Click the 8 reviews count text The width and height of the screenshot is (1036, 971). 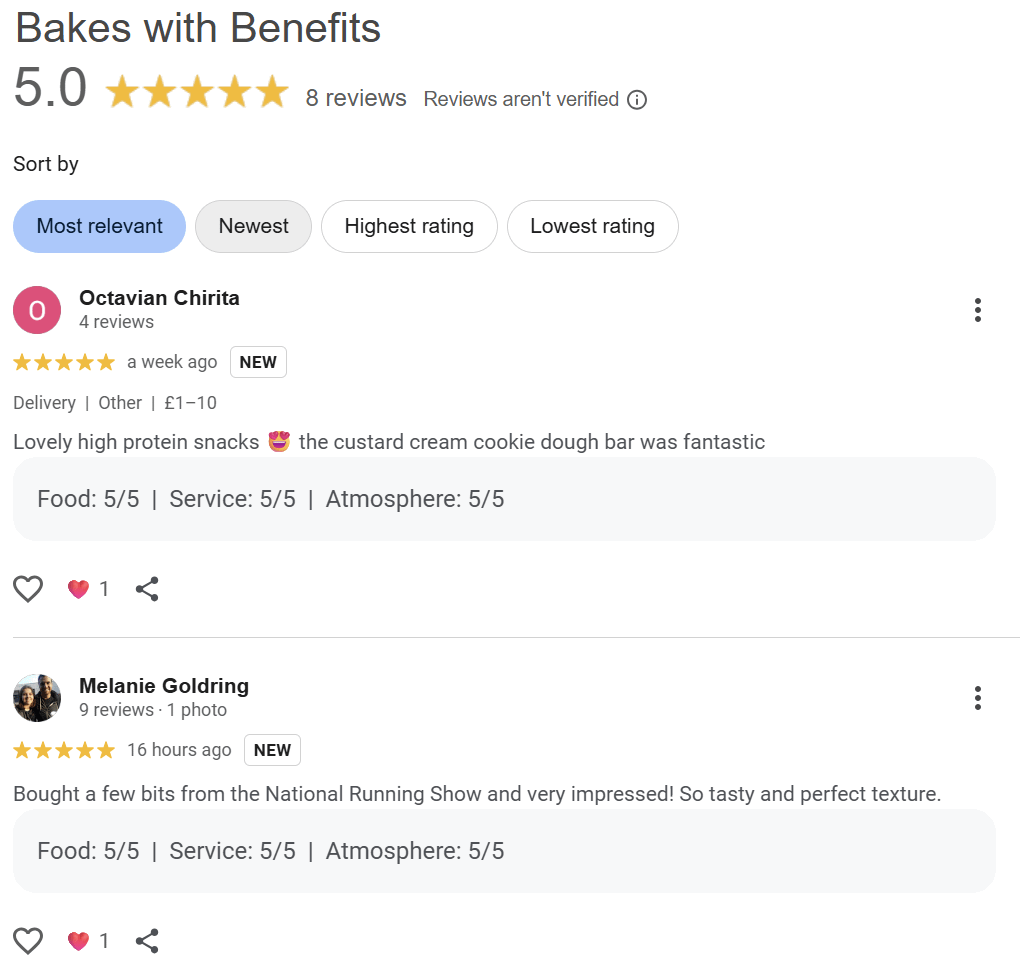click(356, 98)
